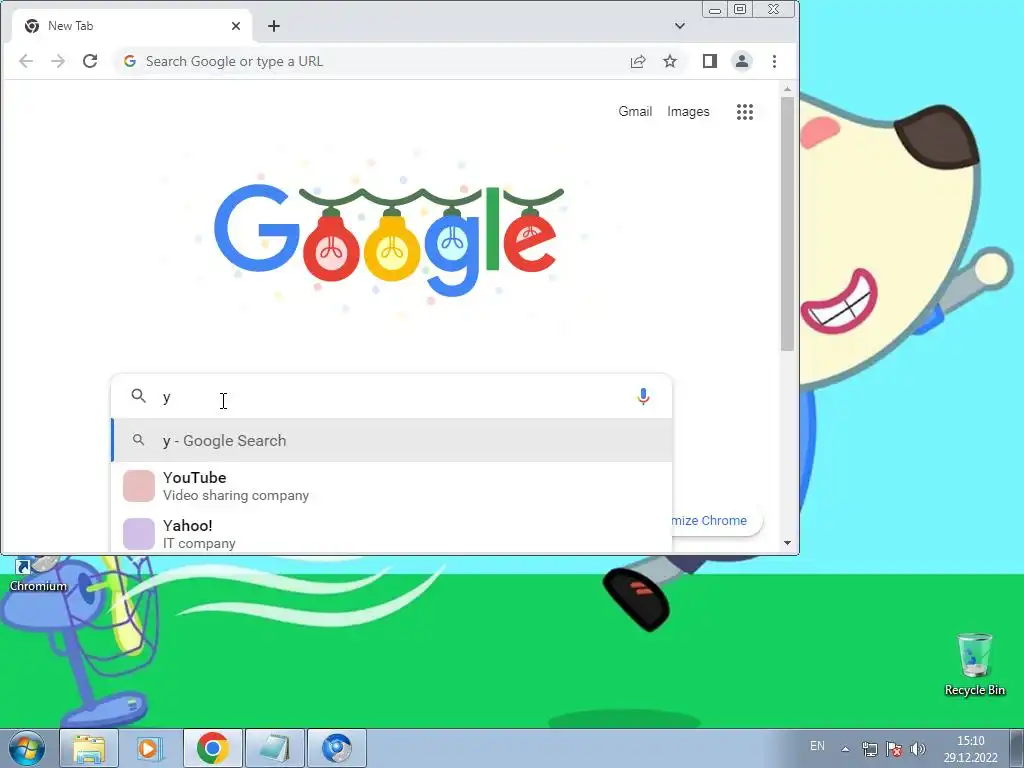Open the Images link
The image size is (1024, 768).
click(688, 112)
